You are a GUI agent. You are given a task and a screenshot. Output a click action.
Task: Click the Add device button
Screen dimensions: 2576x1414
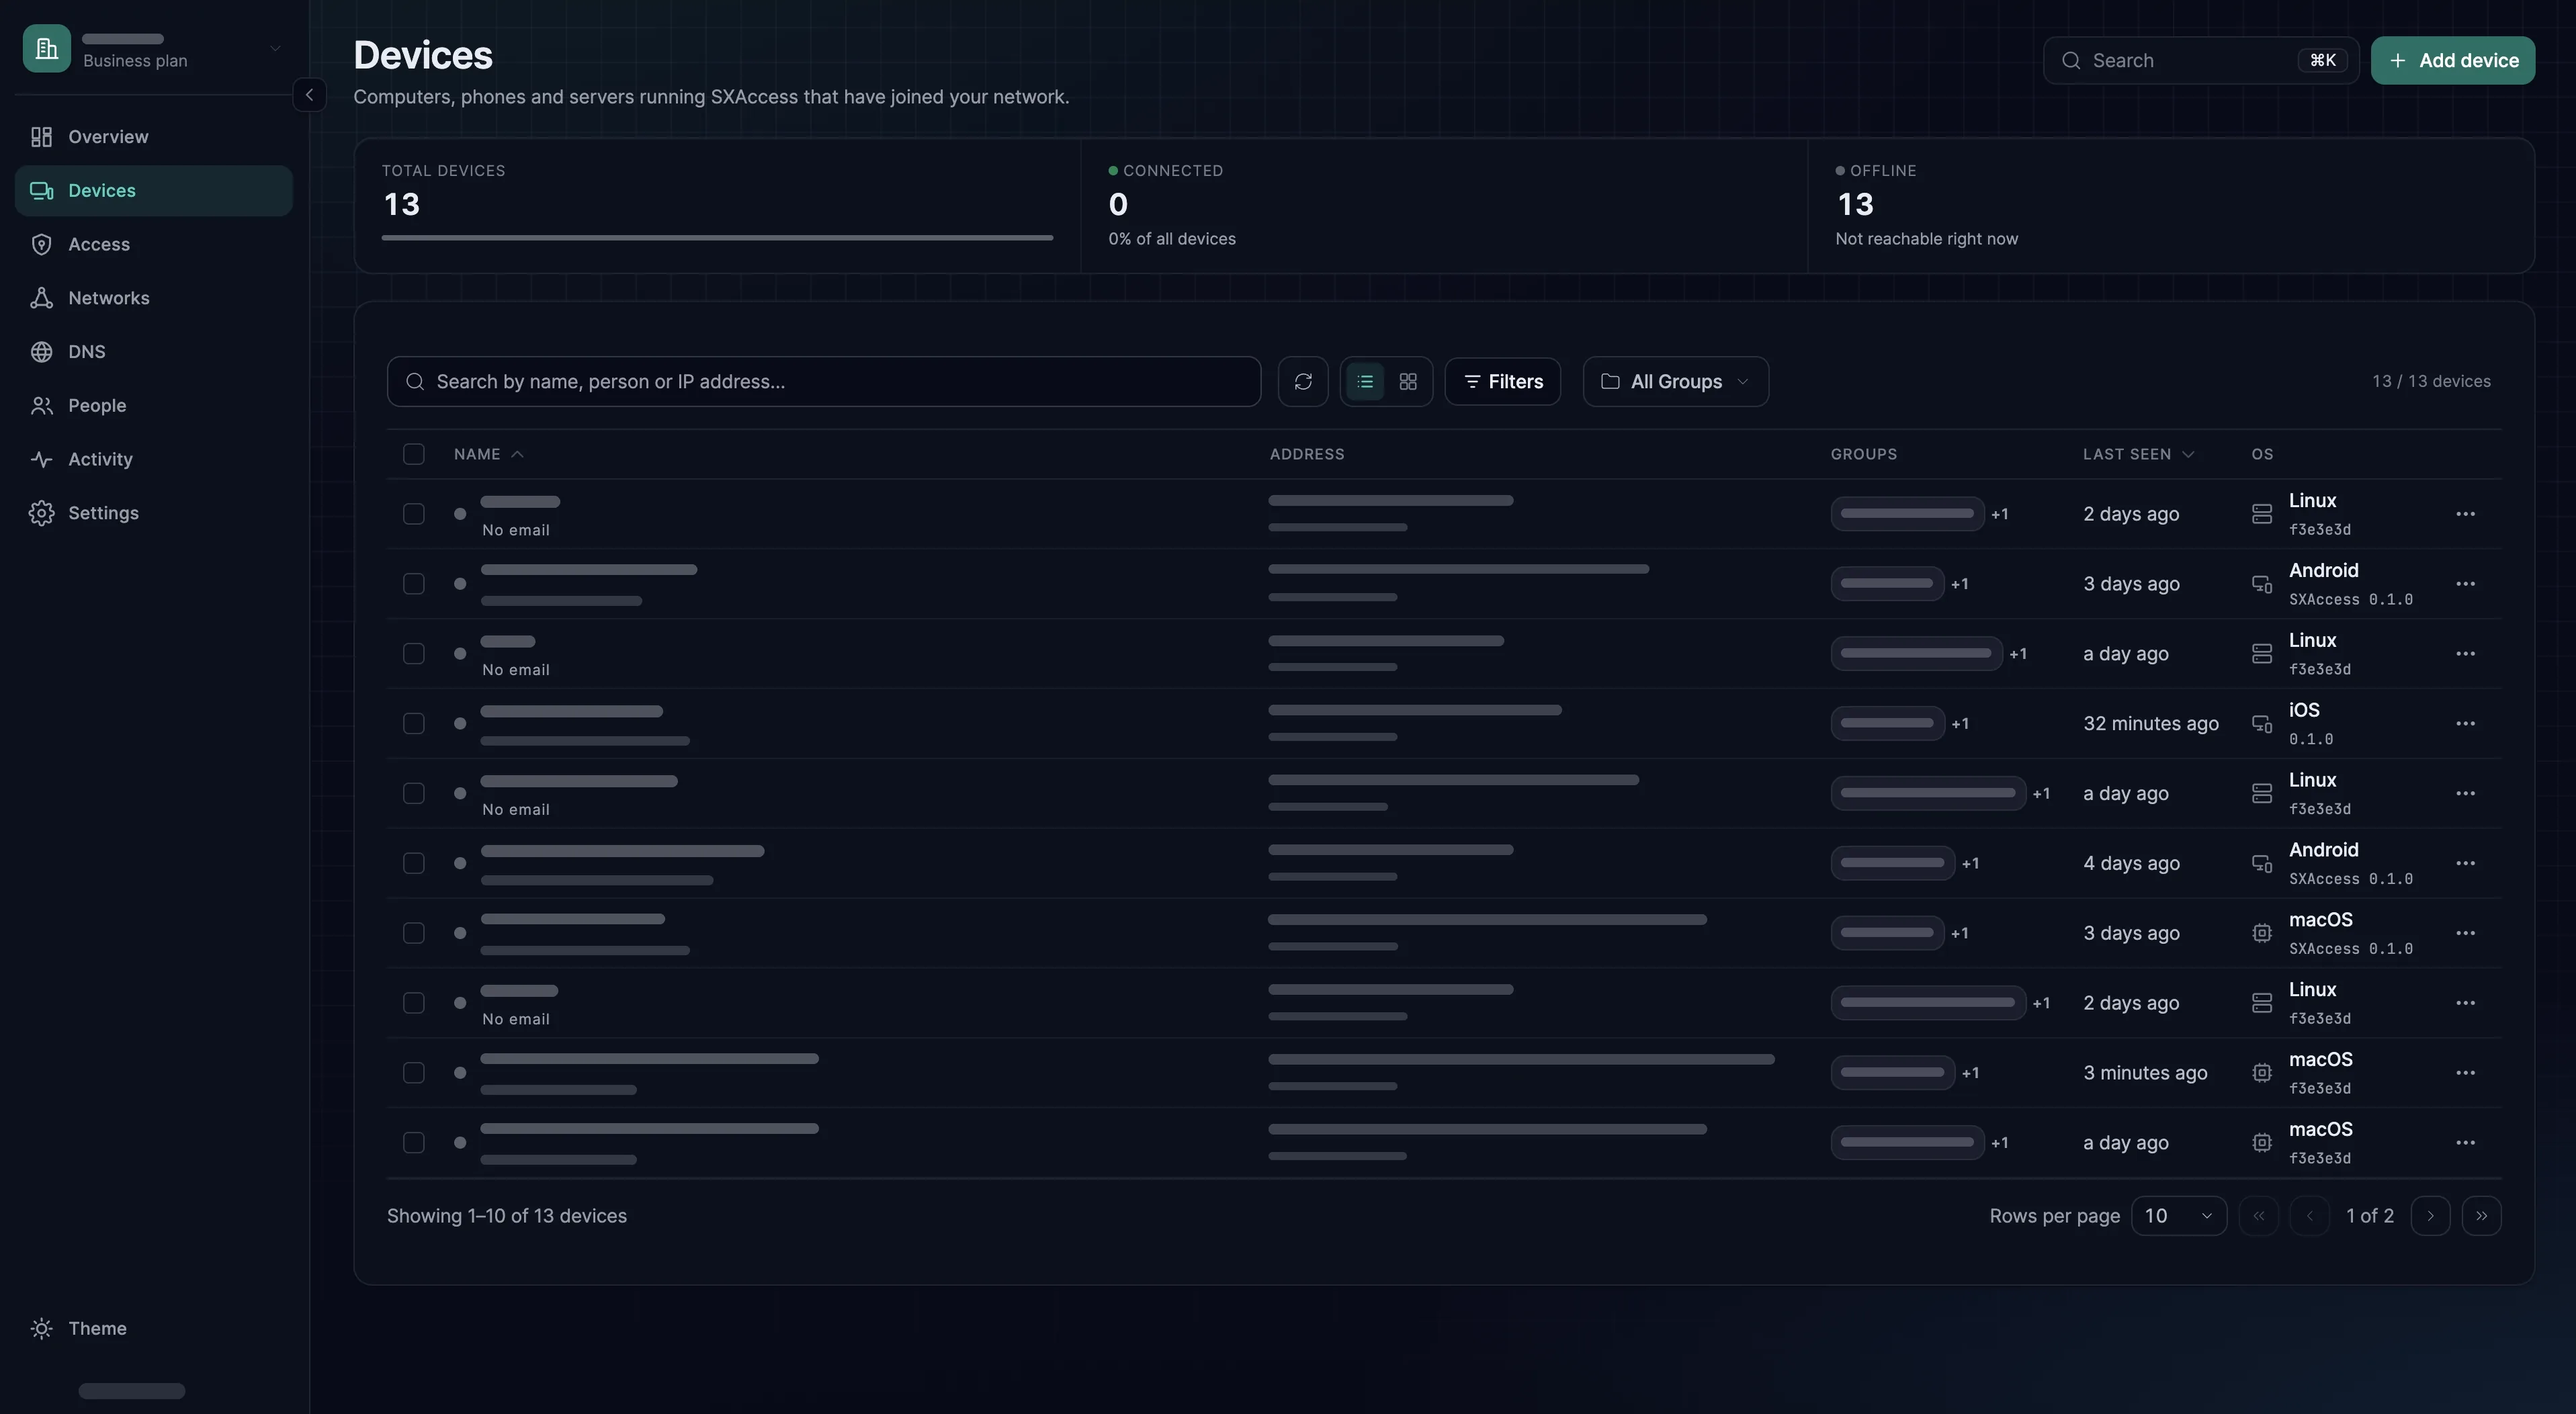2452,61
